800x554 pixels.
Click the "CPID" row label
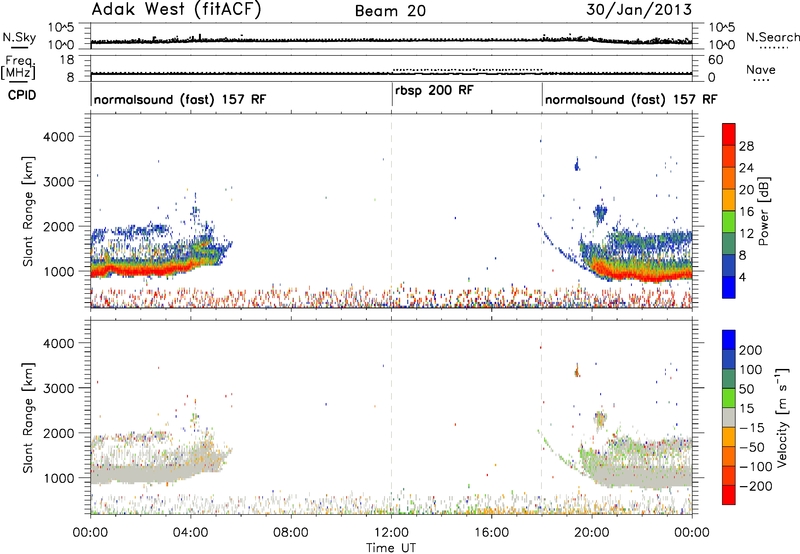(x=21, y=95)
